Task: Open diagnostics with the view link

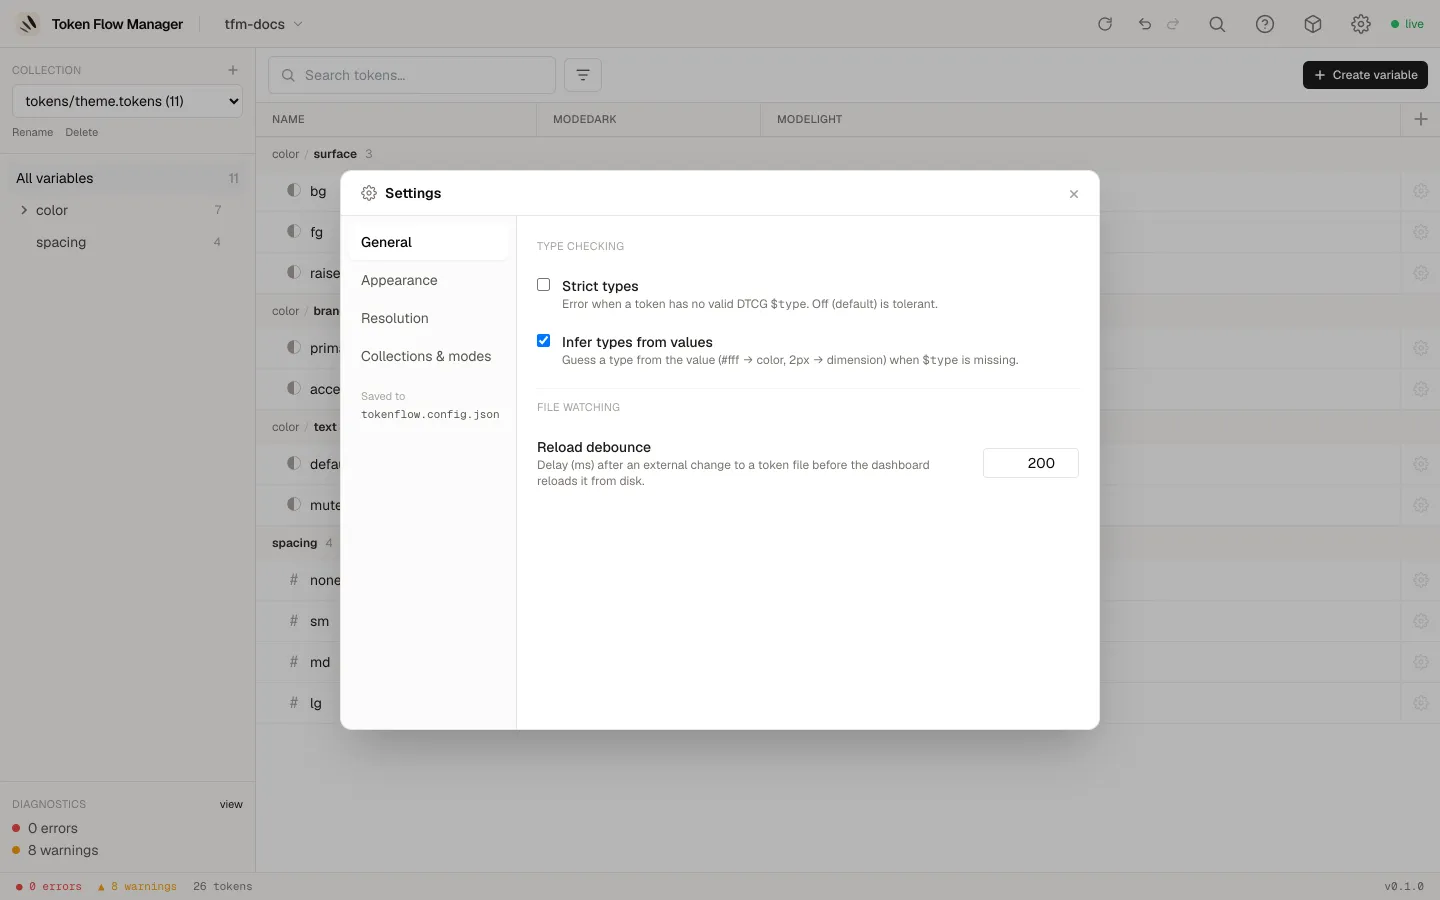Action: pyautogui.click(x=231, y=804)
